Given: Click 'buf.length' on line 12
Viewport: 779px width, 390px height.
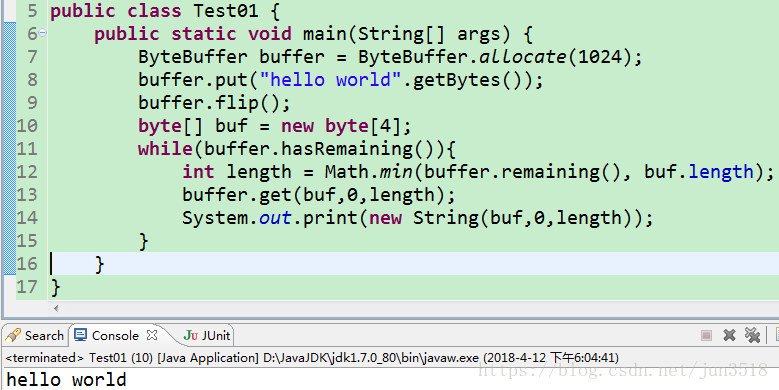Looking at the screenshot, I should pyautogui.click(x=699, y=171).
